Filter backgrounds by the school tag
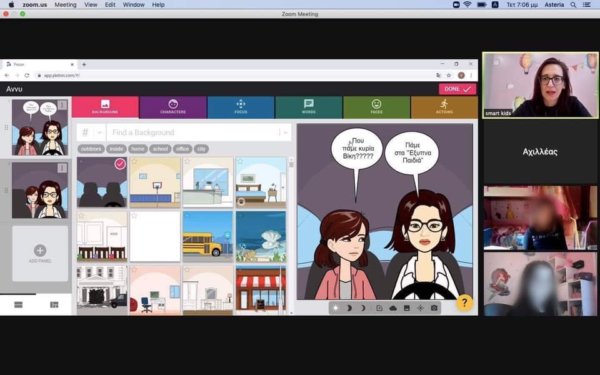Viewport: 600px width, 375px height. [x=160, y=149]
